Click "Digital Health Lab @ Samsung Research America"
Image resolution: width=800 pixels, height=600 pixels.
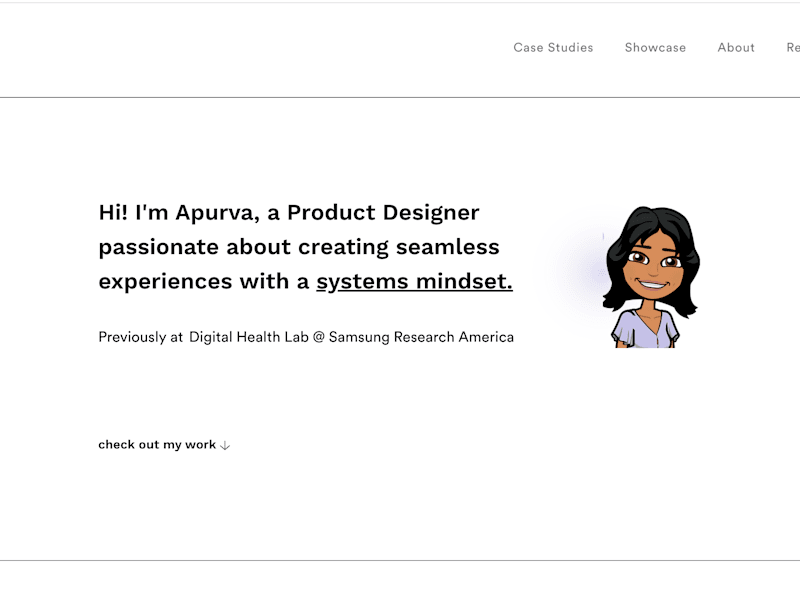point(352,337)
